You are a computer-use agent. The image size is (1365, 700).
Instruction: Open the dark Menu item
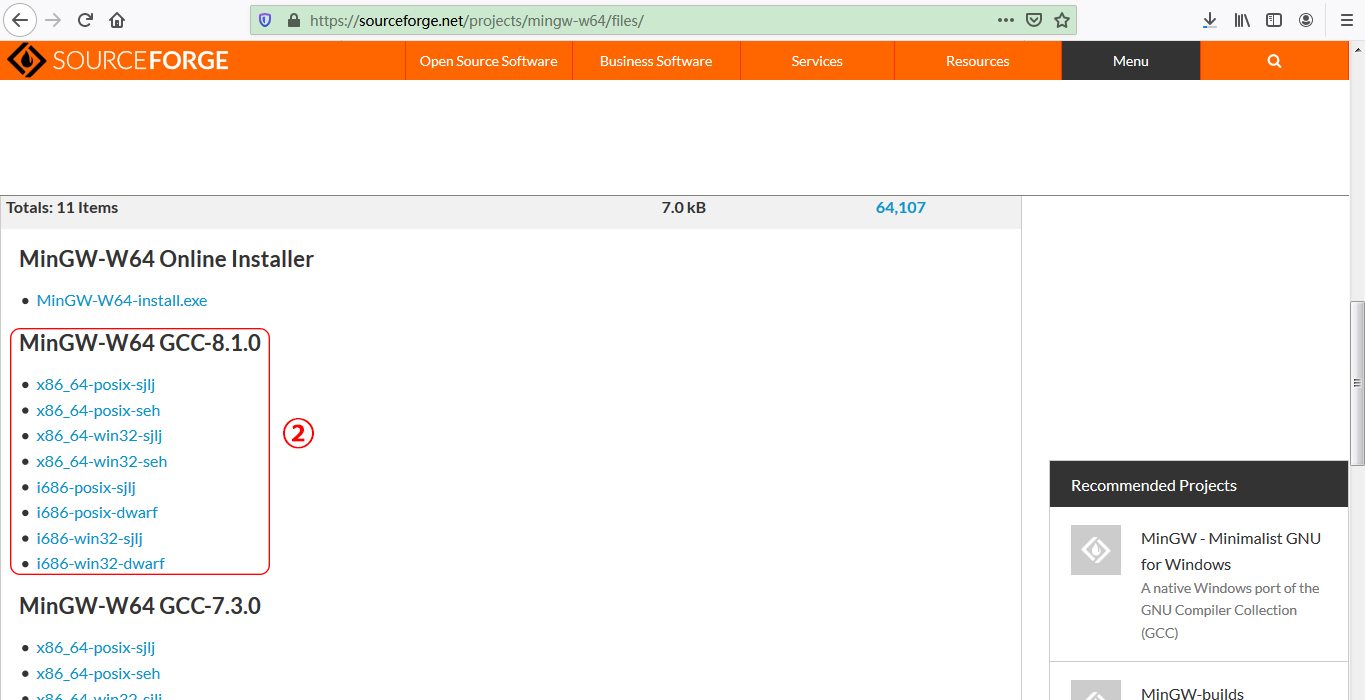tap(1131, 61)
